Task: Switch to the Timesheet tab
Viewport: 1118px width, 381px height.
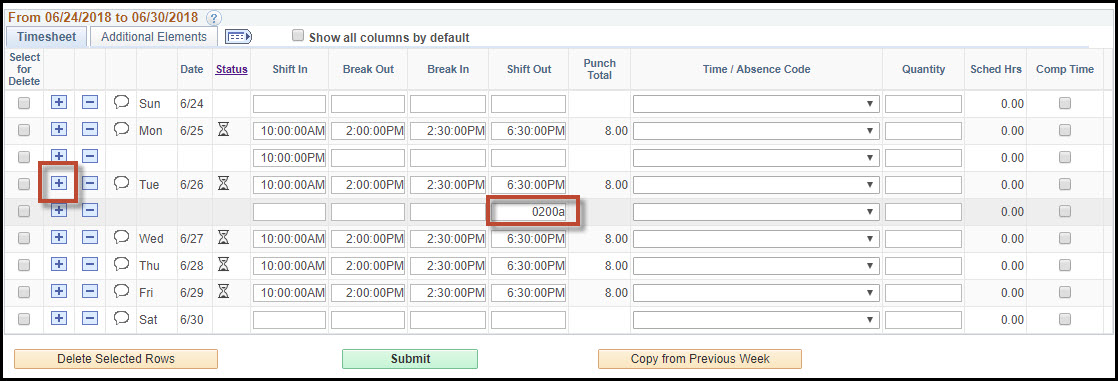Action: [x=46, y=37]
